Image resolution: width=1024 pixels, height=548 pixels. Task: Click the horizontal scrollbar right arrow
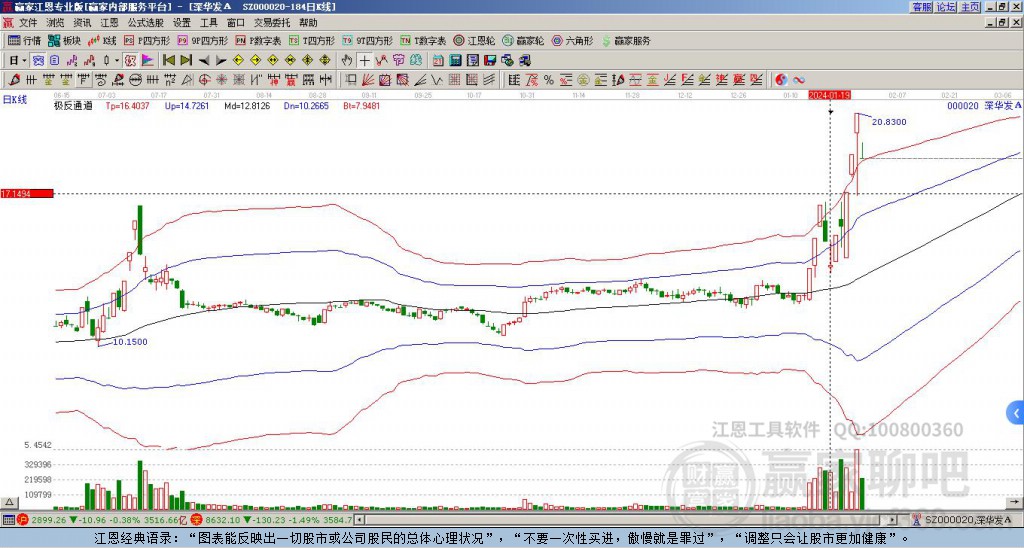893,520
